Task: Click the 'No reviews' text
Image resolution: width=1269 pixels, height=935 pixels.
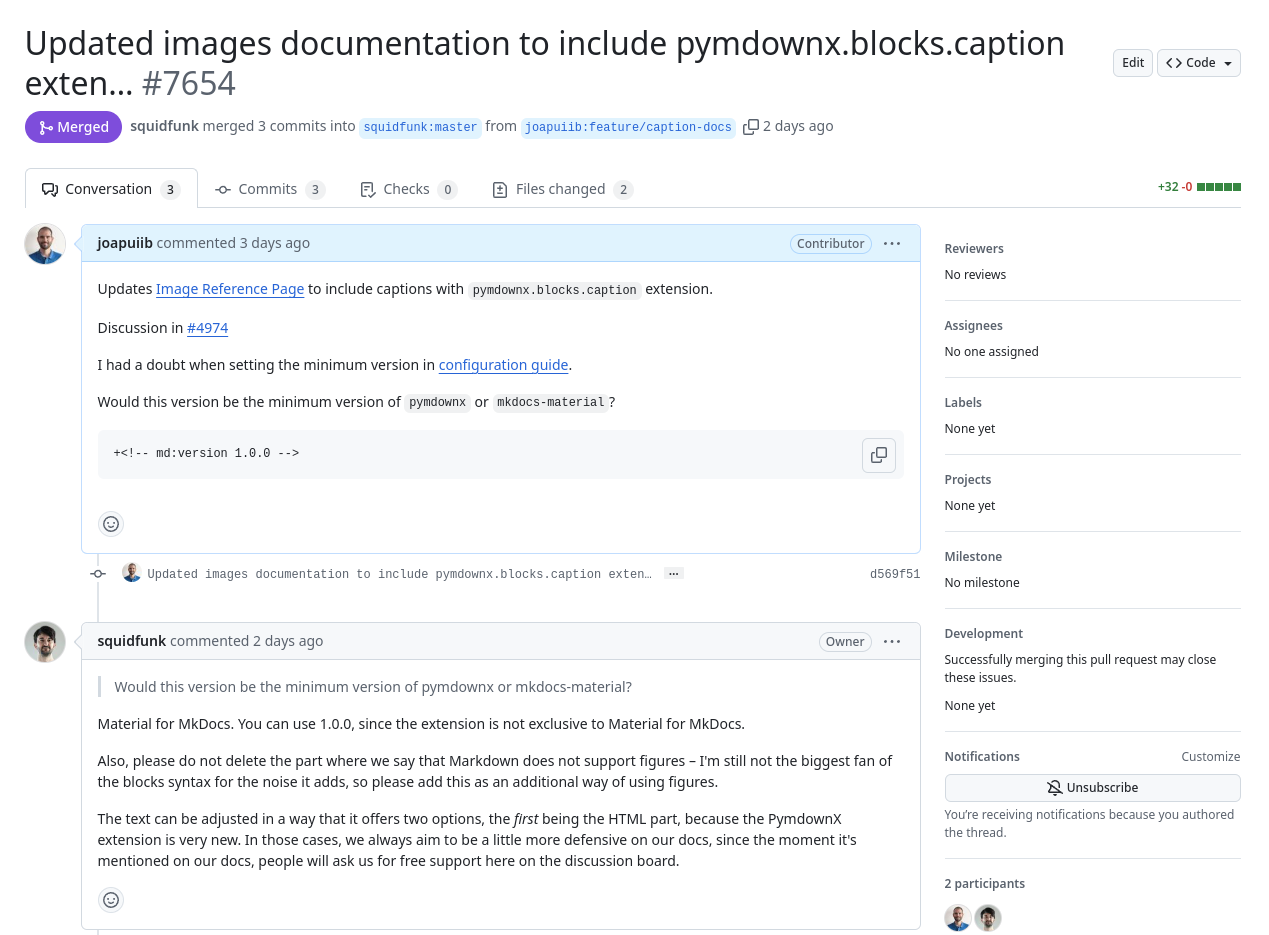Action: (975, 275)
